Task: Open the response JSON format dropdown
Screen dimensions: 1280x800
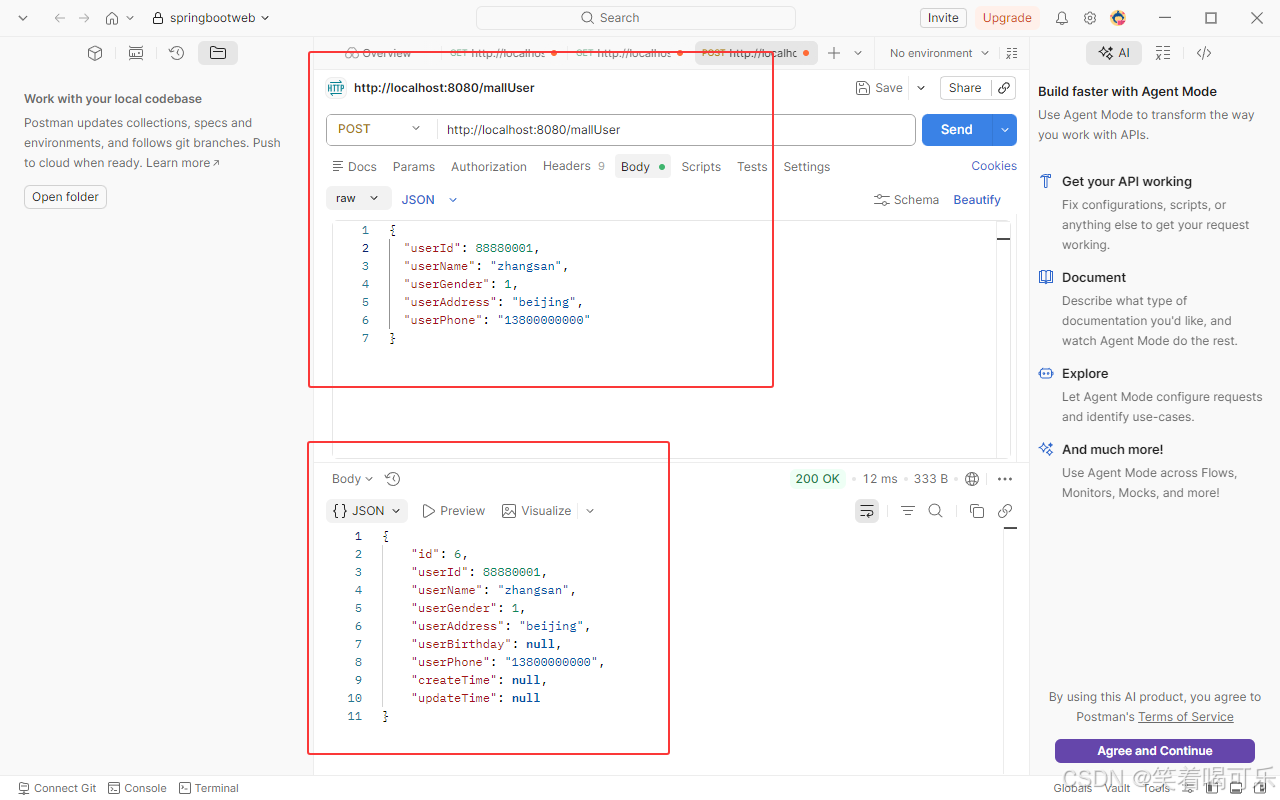Action: pos(367,511)
